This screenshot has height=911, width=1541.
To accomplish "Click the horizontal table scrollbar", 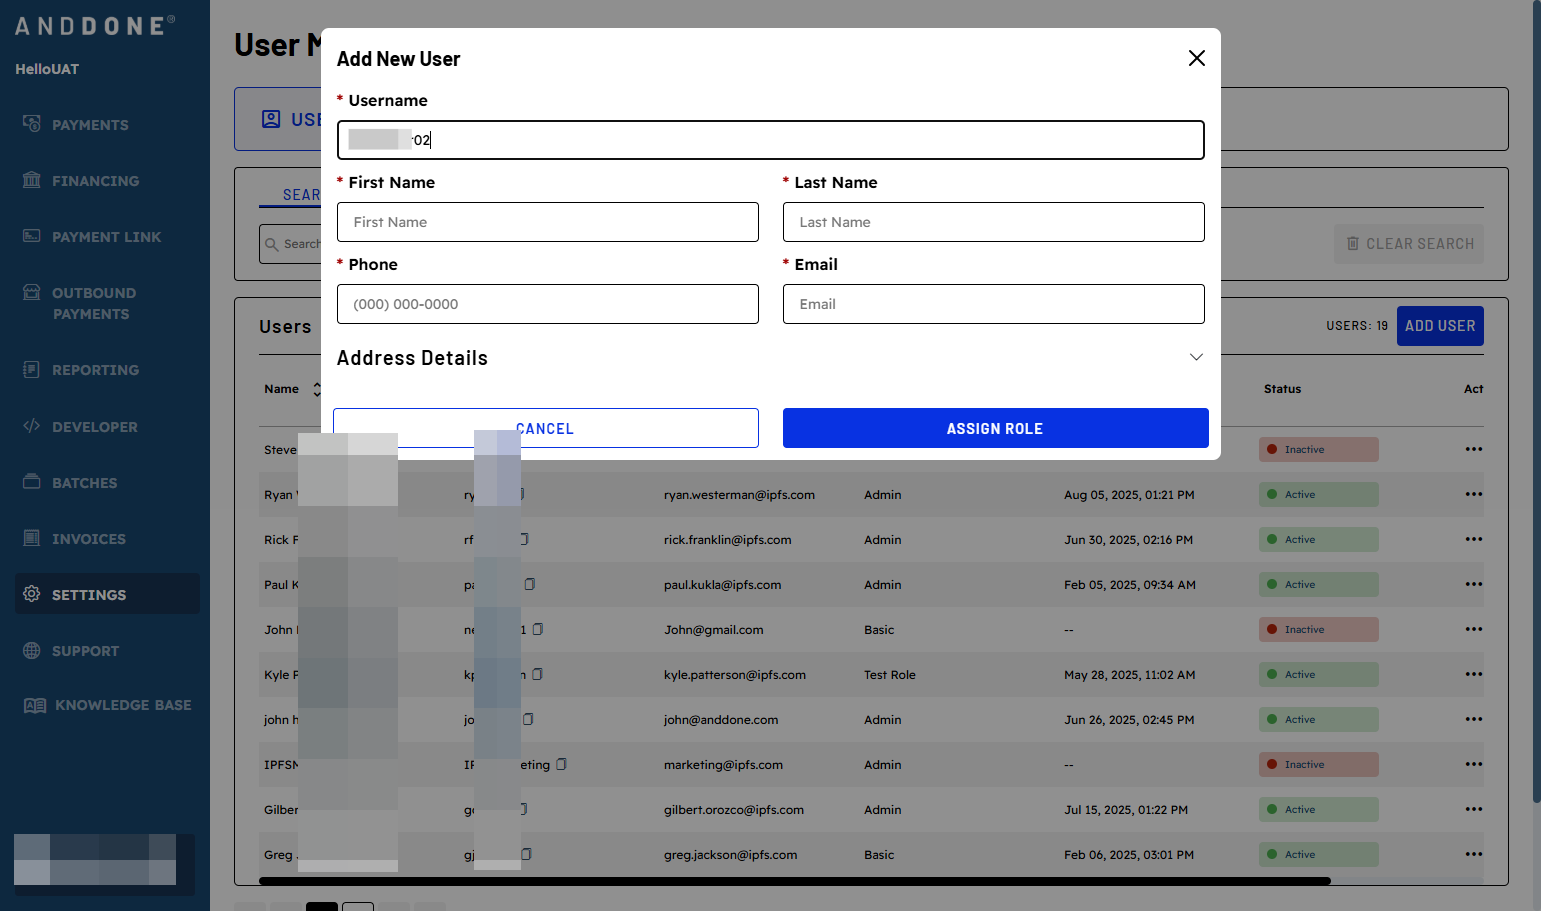I will (x=795, y=881).
